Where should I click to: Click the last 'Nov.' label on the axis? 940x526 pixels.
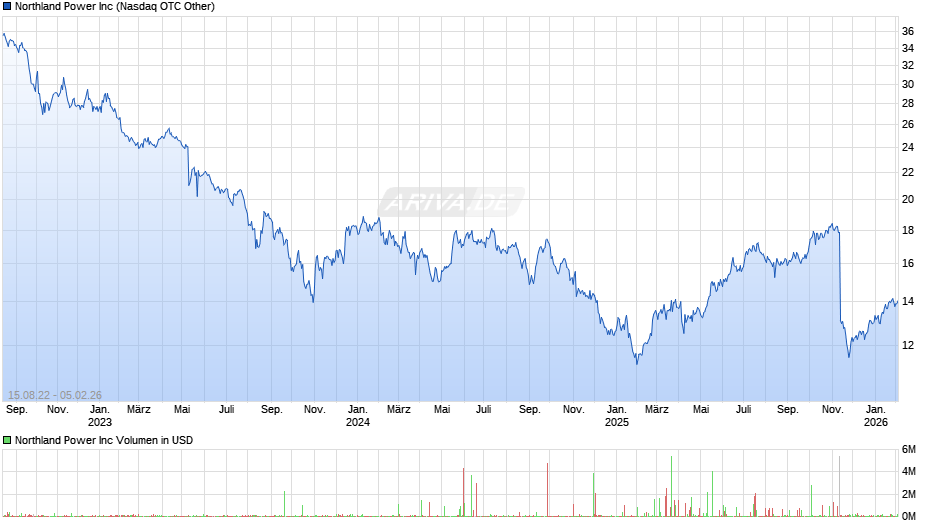click(832, 410)
